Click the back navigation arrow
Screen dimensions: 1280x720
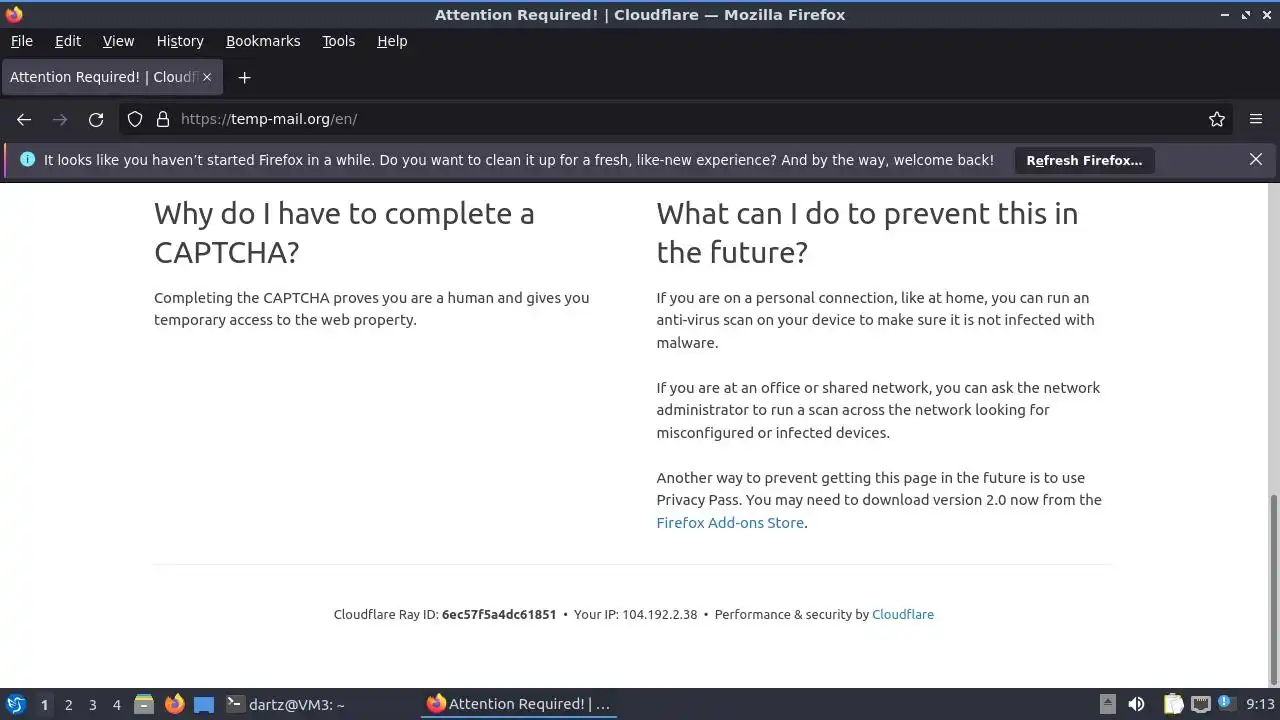click(24, 119)
